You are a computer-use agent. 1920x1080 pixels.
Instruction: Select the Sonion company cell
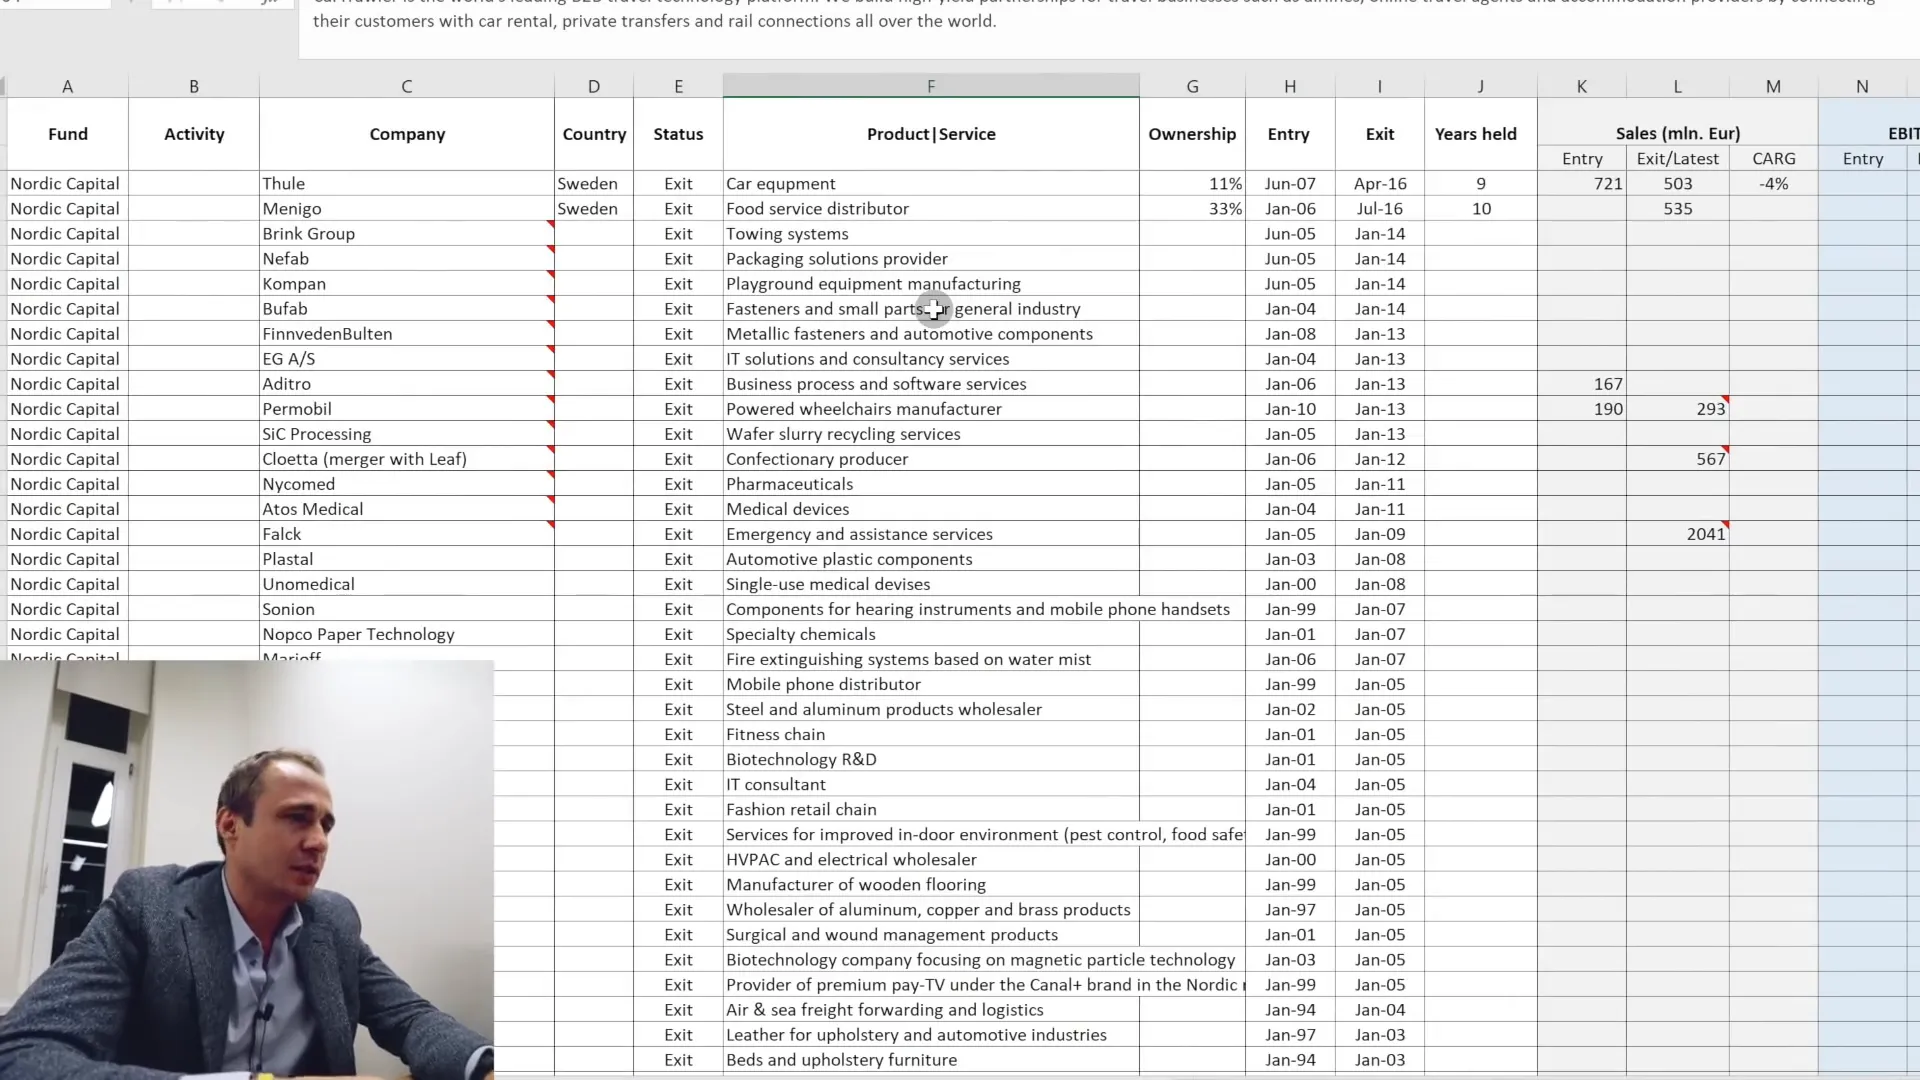click(x=407, y=609)
